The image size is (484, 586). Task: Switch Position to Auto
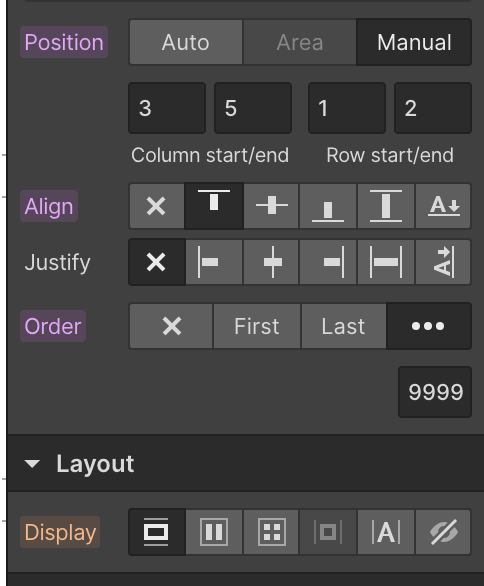(x=186, y=42)
